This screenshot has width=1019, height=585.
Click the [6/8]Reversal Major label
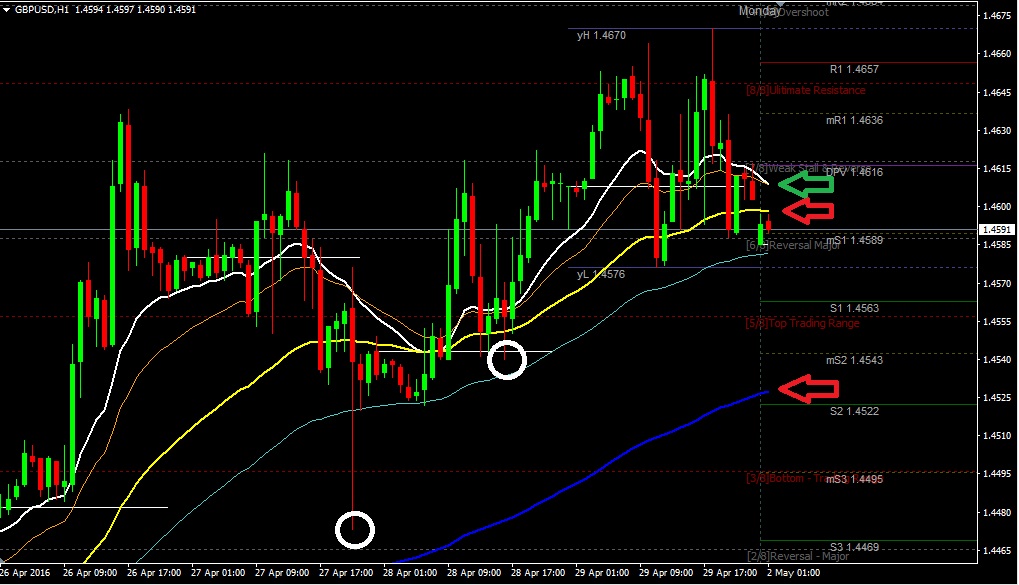tap(793, 245)
